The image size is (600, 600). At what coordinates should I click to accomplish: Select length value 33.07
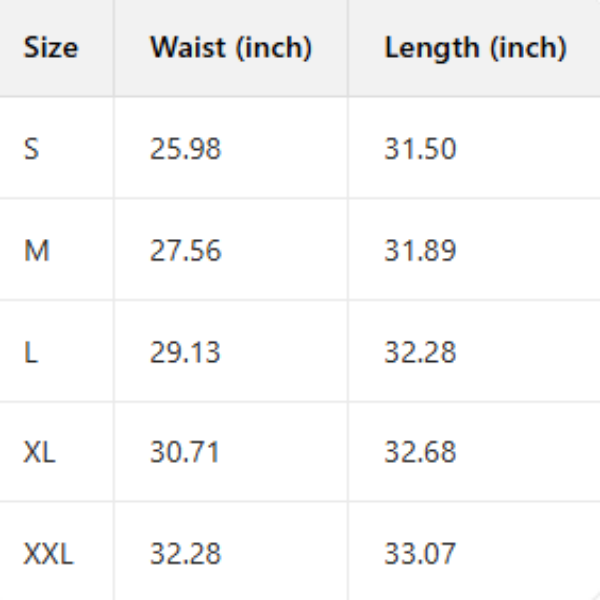click(420, 553)
